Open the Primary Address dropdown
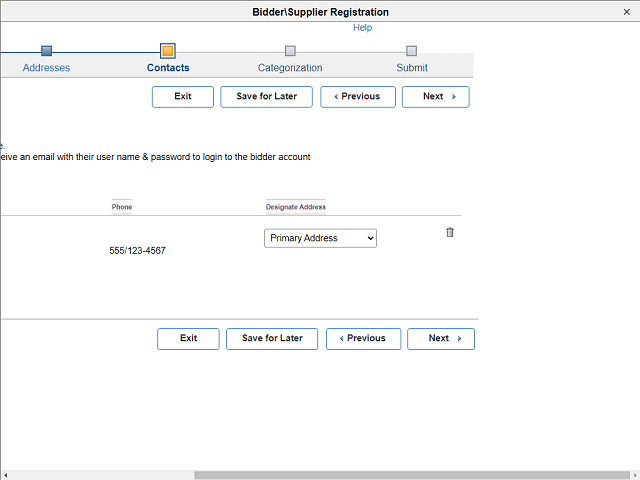The height and width of the screenshot is (480, 640). 320,238
